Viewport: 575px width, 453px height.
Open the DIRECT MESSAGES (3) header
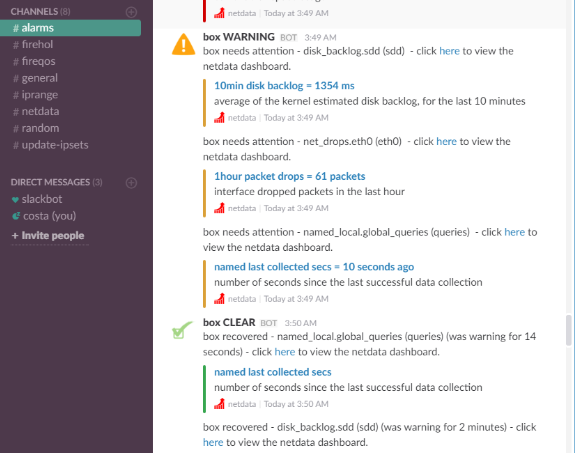click(x=56, y=182)
